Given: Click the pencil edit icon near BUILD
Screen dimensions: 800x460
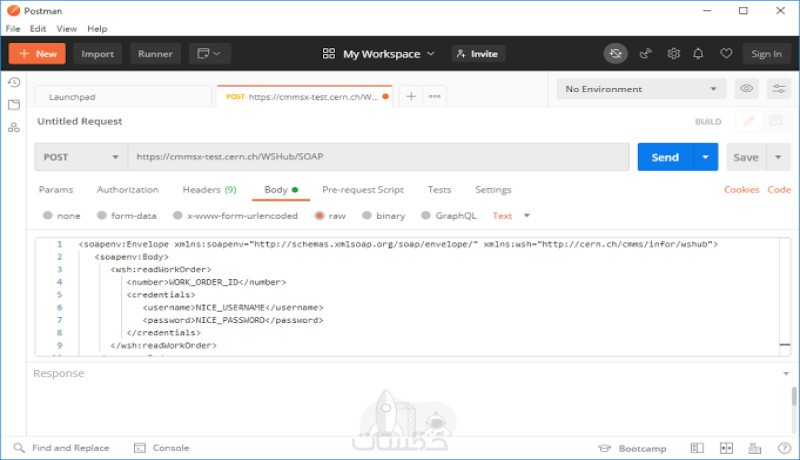Looking at the screenshot, I should tap(748, 121).
